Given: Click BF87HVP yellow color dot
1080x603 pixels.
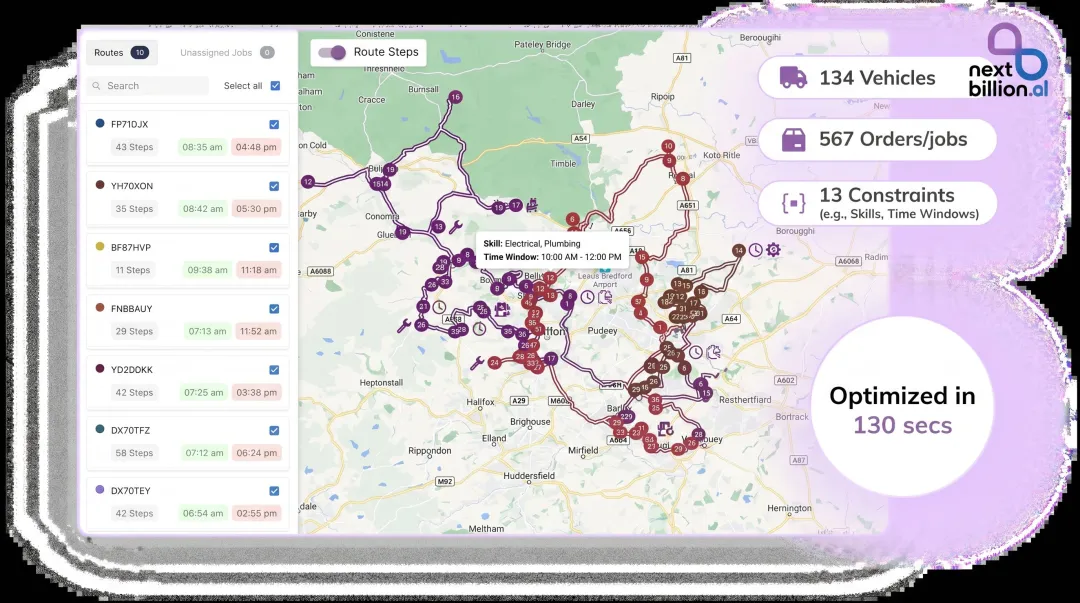Looking at the screenshot, I should 100,246.
